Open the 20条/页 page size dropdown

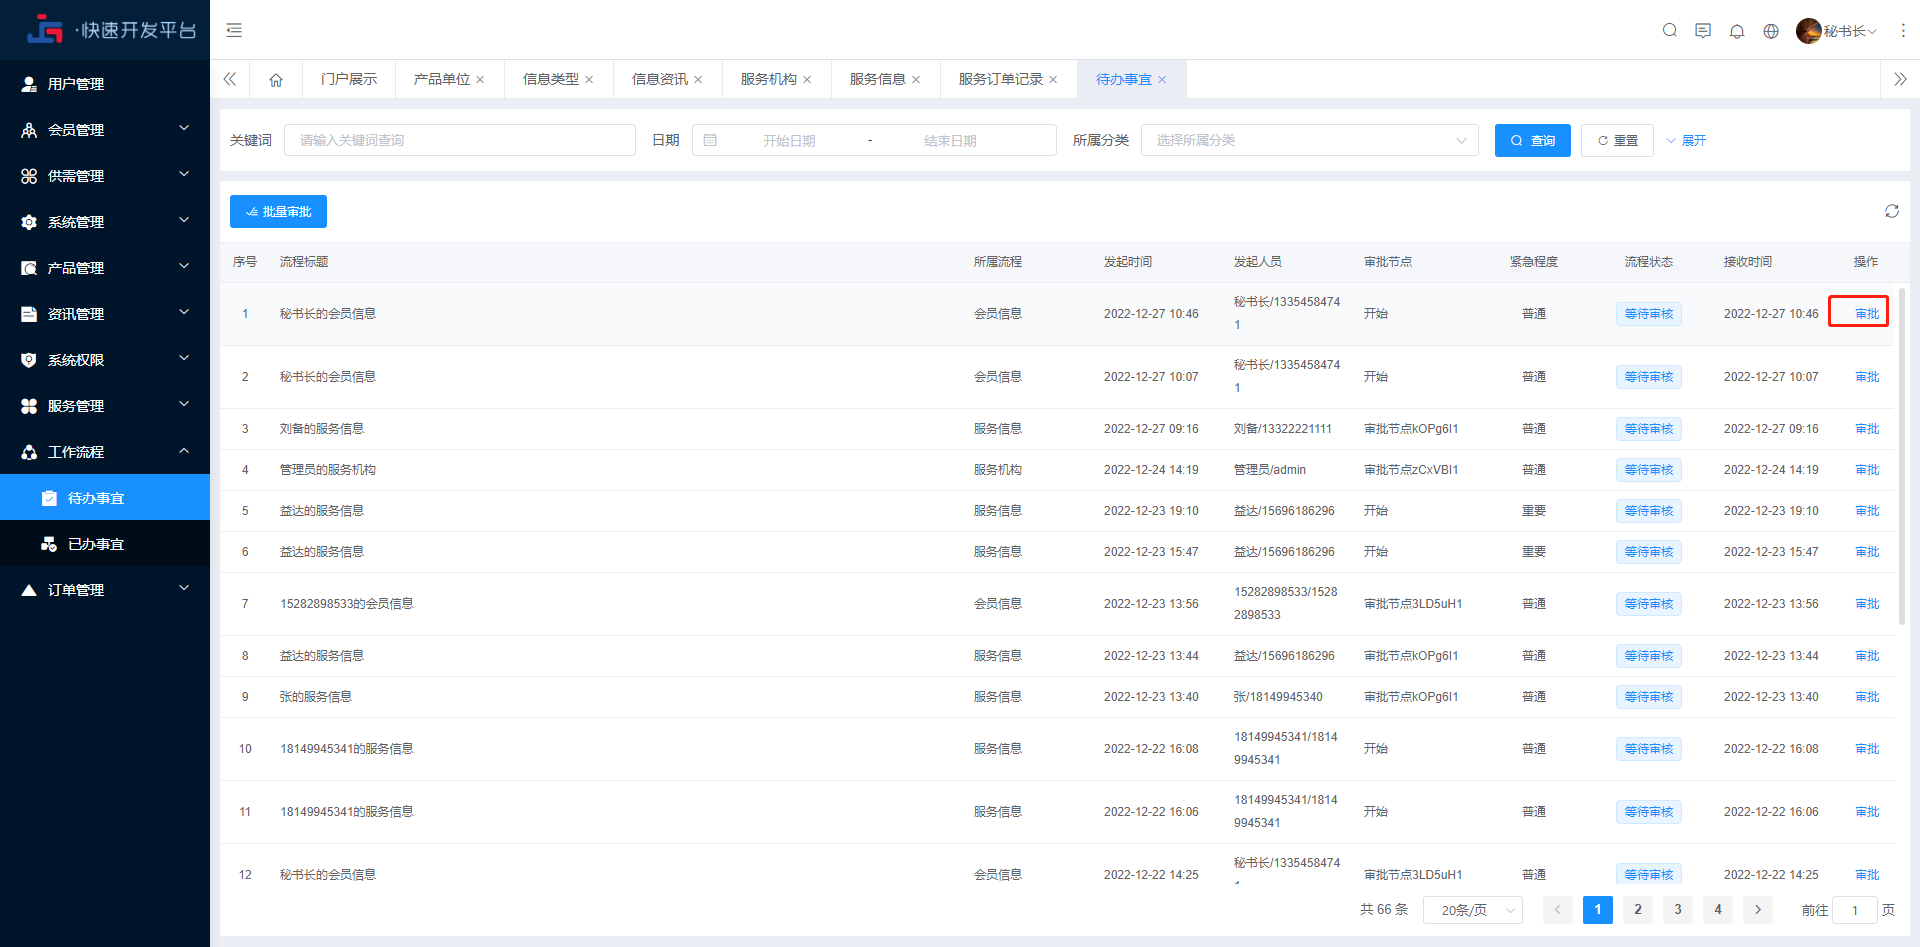tap(1473, 910)
